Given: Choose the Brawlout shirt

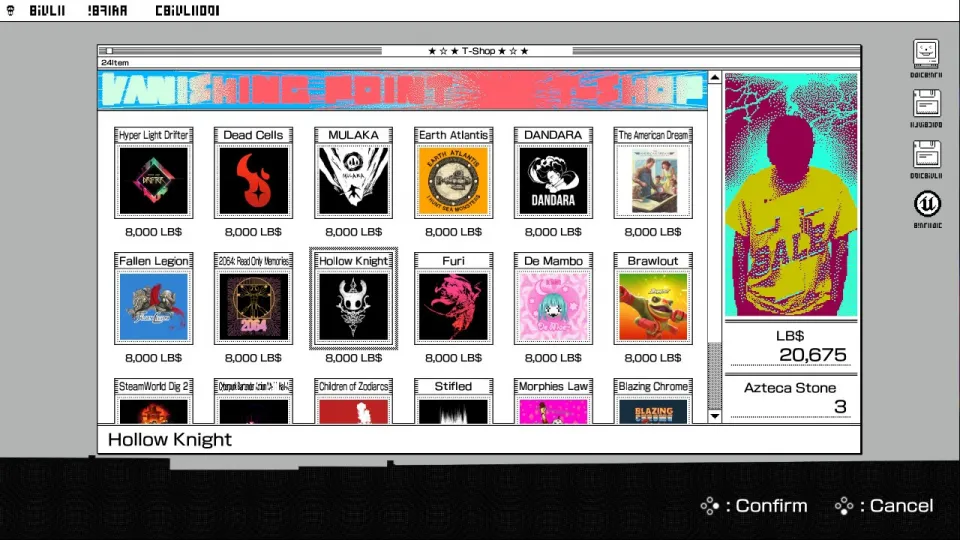Looking at the screenshot, I should pyautogui.click(x=653, y=307).
